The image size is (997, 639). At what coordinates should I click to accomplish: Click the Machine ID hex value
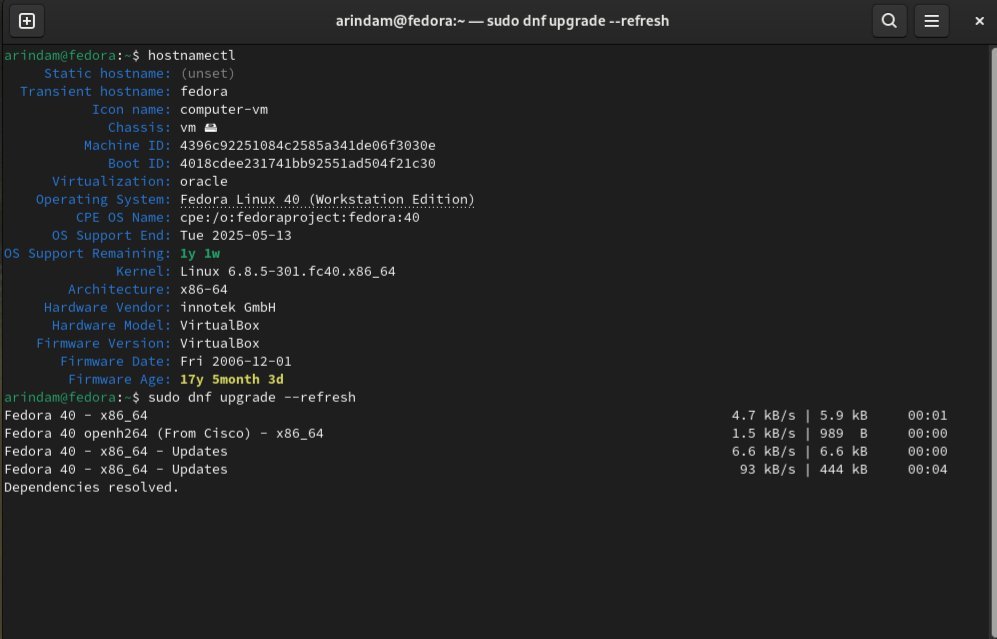(x=307, y=146)
